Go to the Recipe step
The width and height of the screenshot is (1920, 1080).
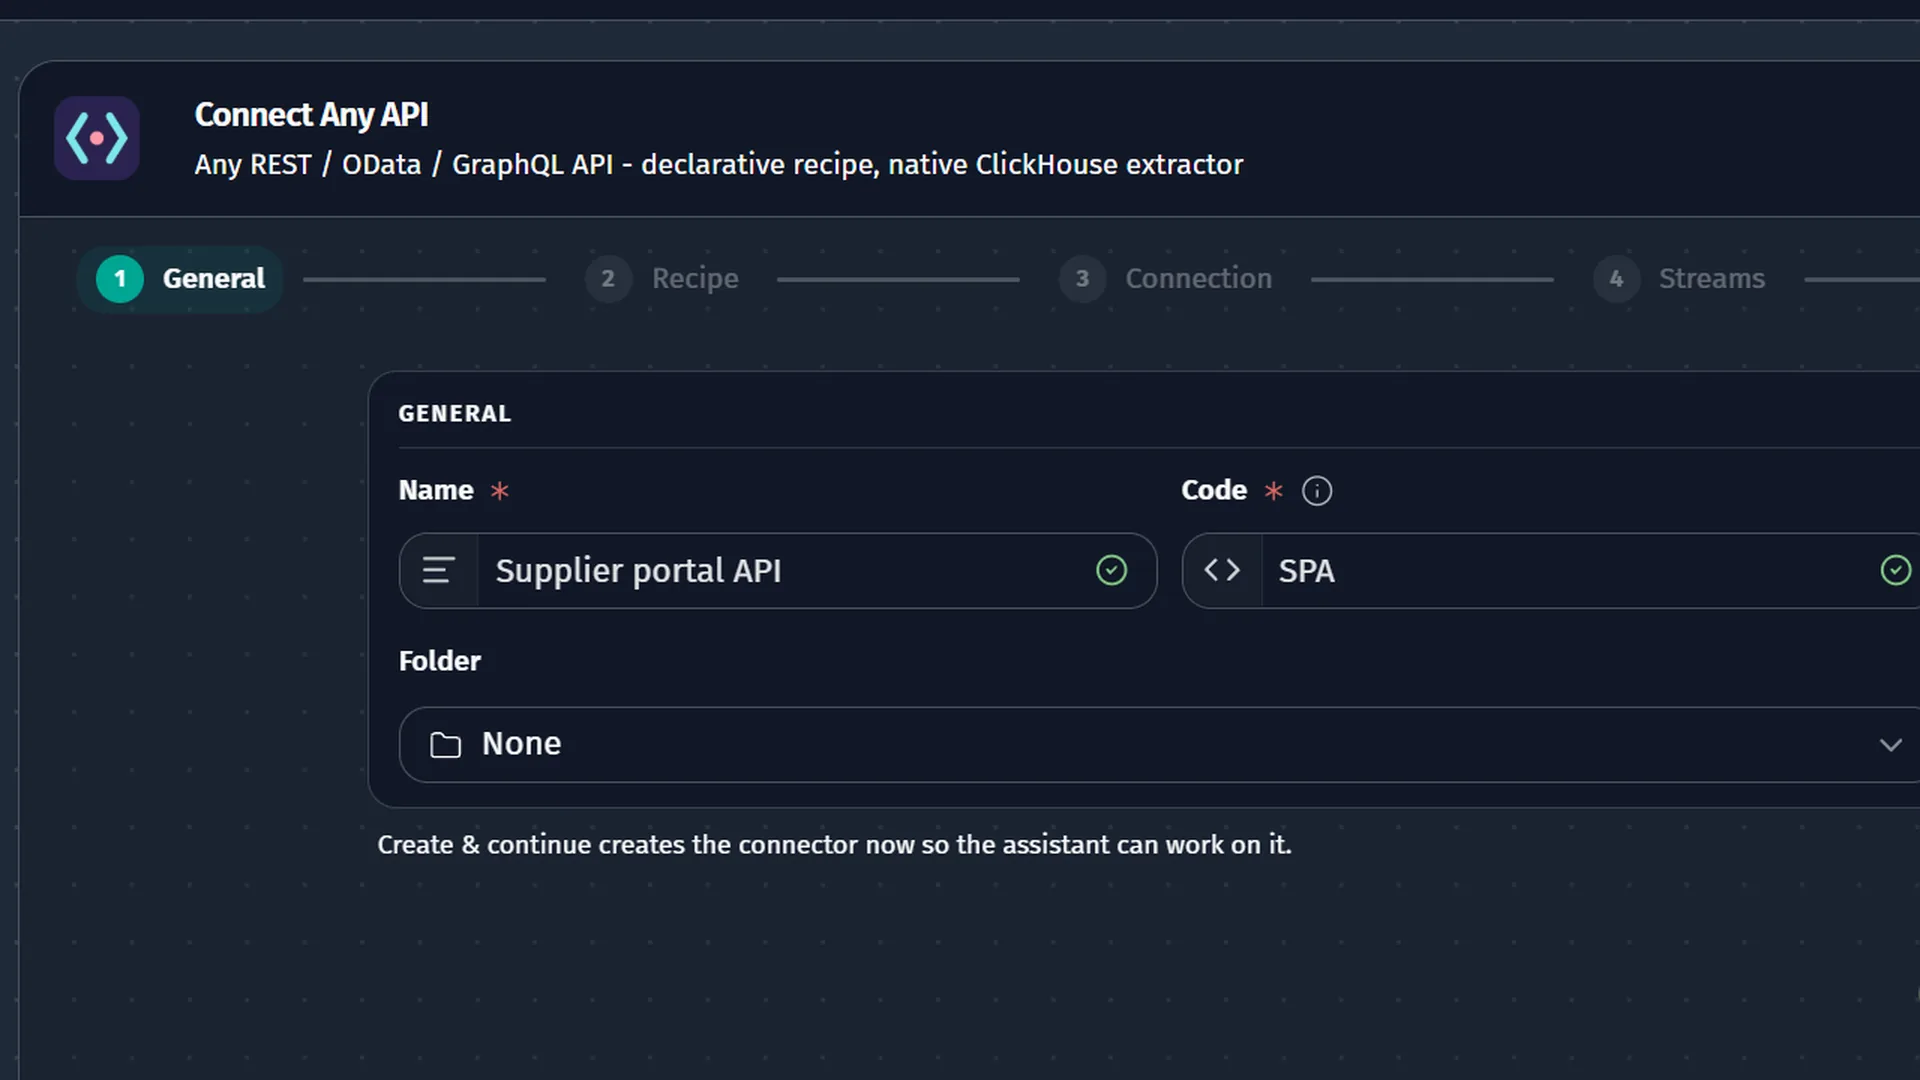(662, 279)
